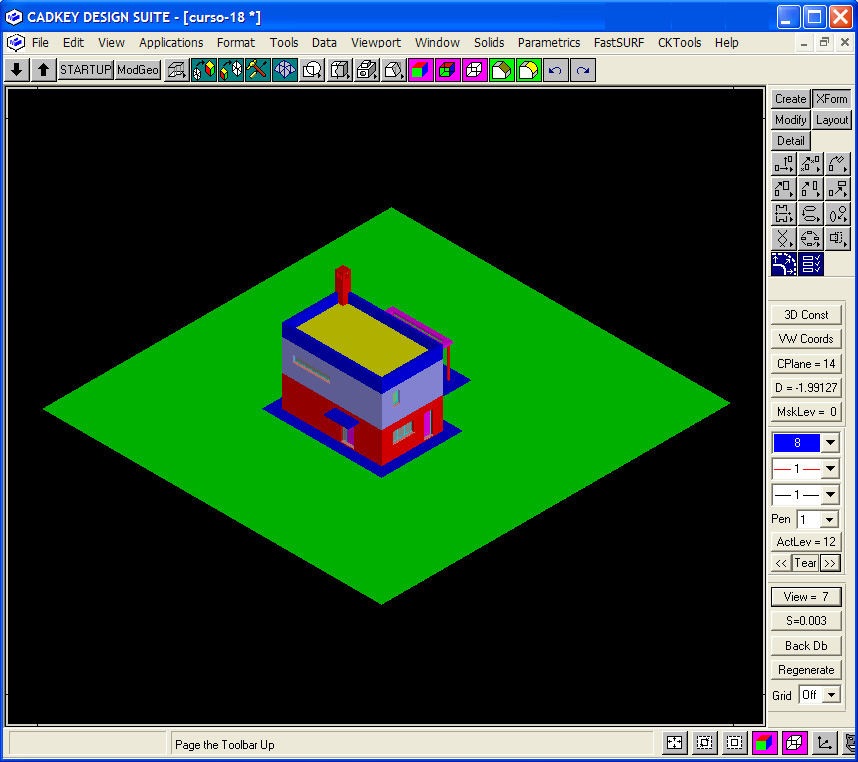
Task: Click the X-shaped mirror transform icon
Action: pos(784,239)
